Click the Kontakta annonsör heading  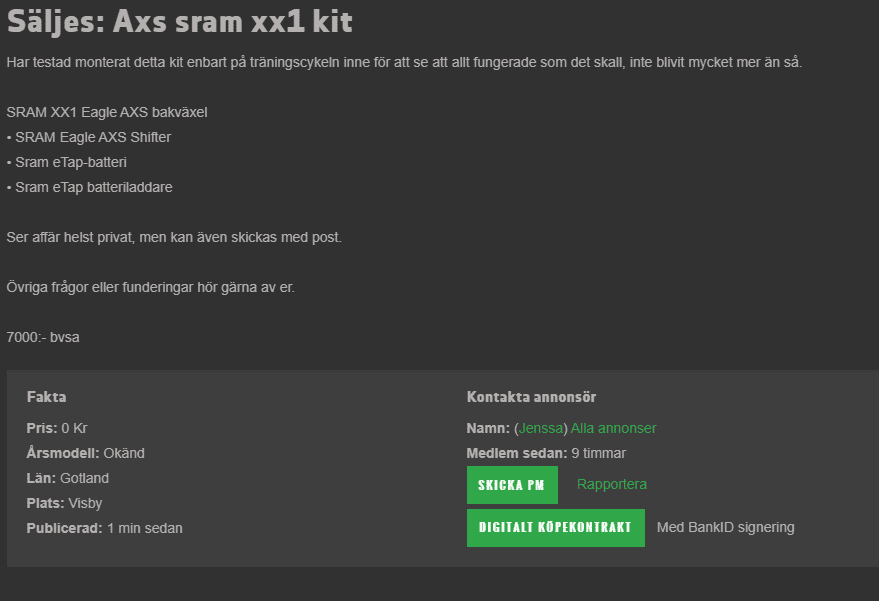pos(531,397)
